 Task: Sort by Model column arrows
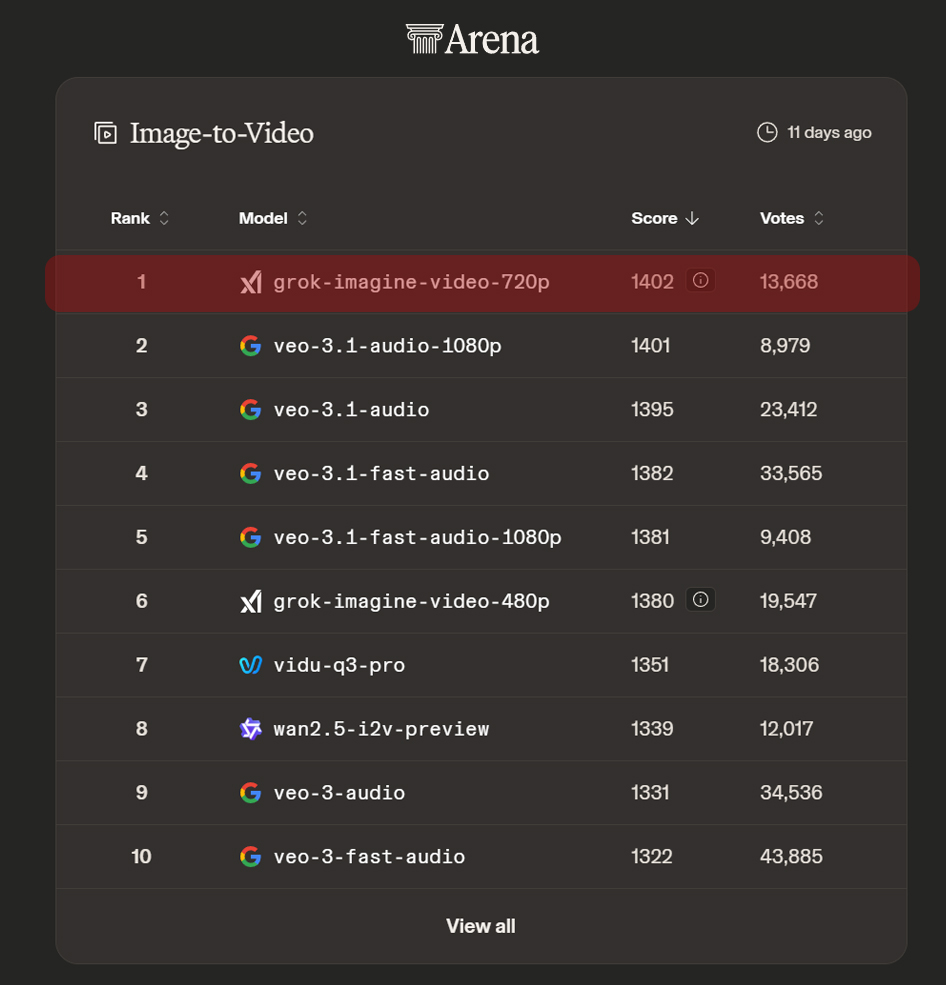click(302, 218)
